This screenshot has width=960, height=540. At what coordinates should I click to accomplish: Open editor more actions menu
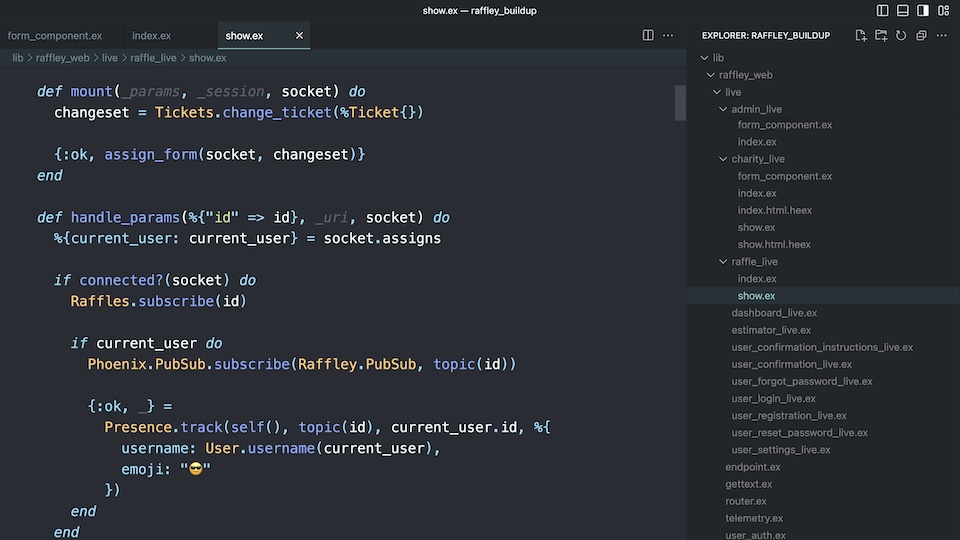pos(668,36)
